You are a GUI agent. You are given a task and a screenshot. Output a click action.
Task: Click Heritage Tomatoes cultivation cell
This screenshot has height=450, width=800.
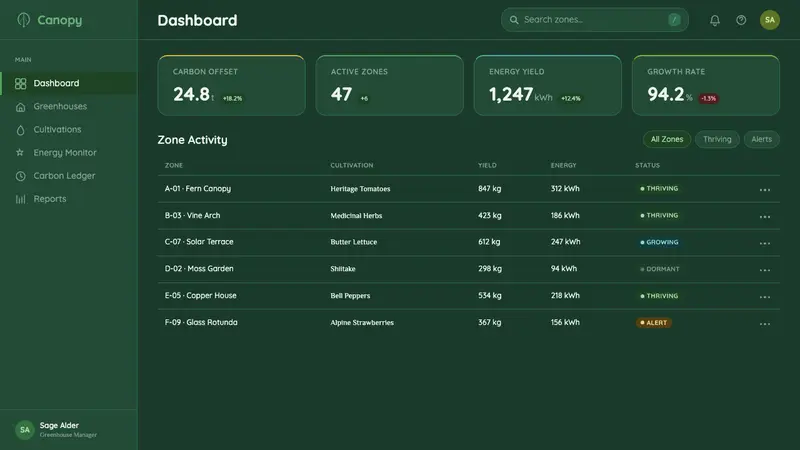[x=360, y=189]
